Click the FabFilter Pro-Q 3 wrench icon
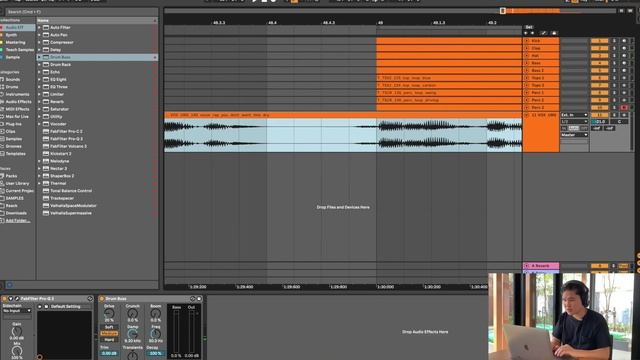 (17, 299)
